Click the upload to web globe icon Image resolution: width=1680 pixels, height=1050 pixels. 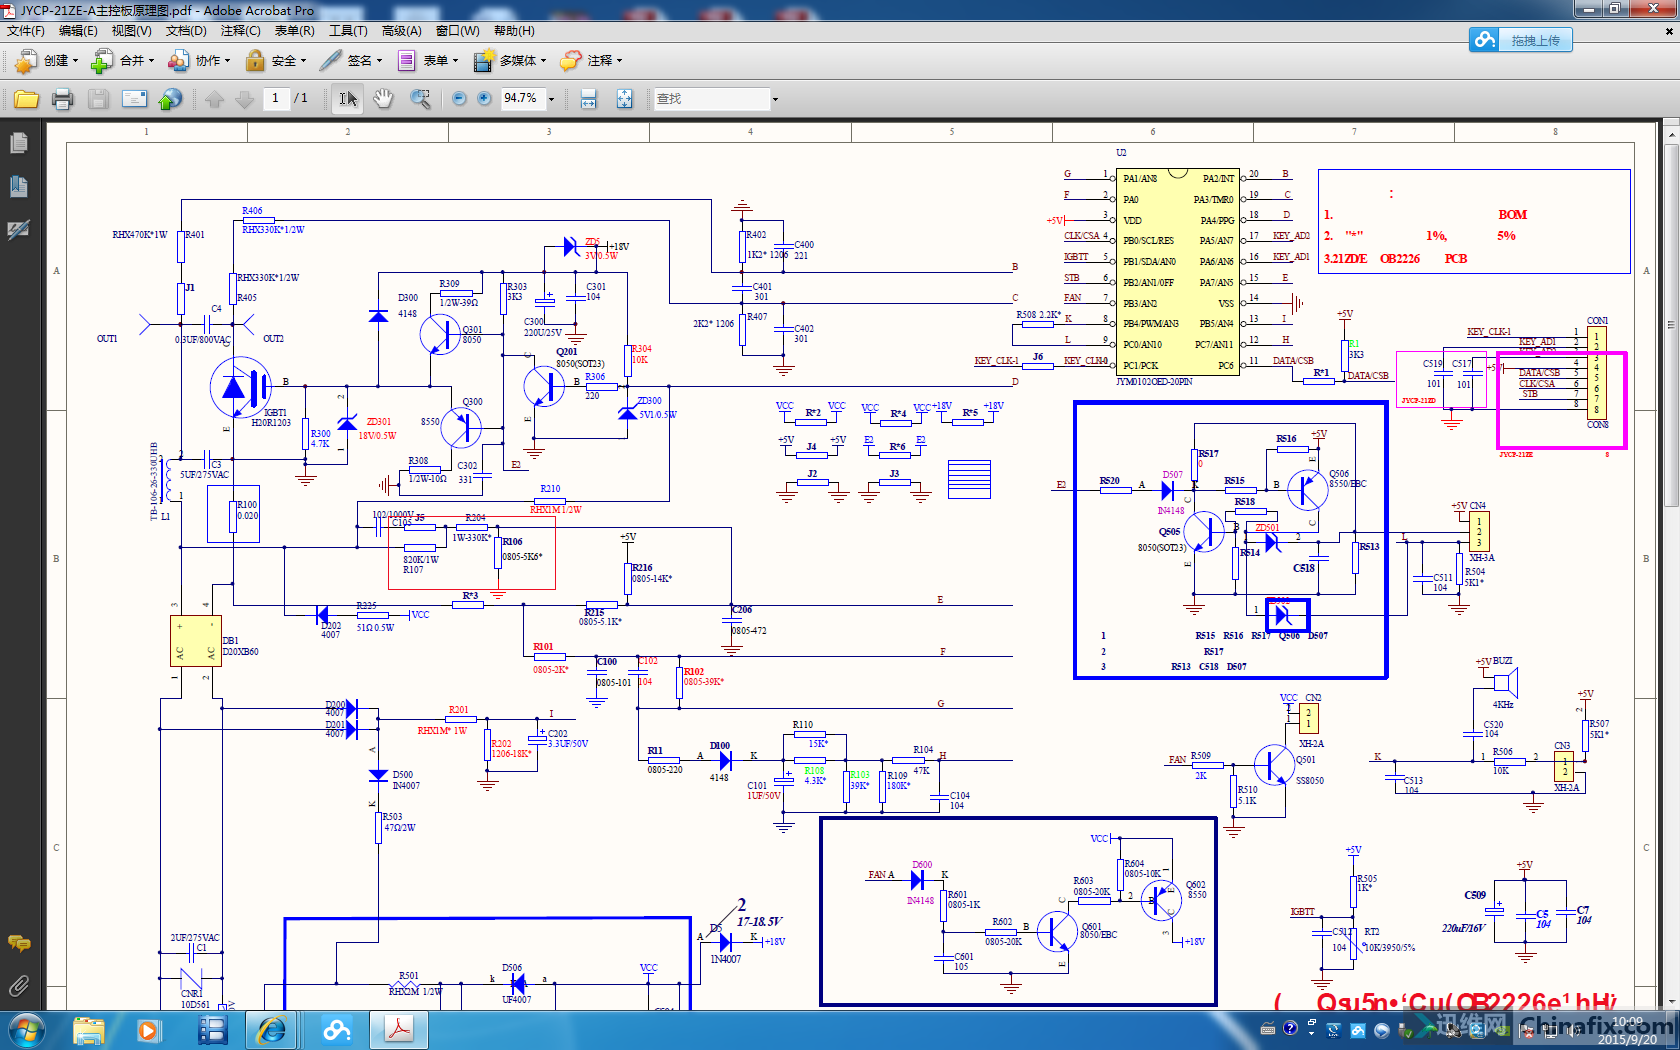[171, 99]
